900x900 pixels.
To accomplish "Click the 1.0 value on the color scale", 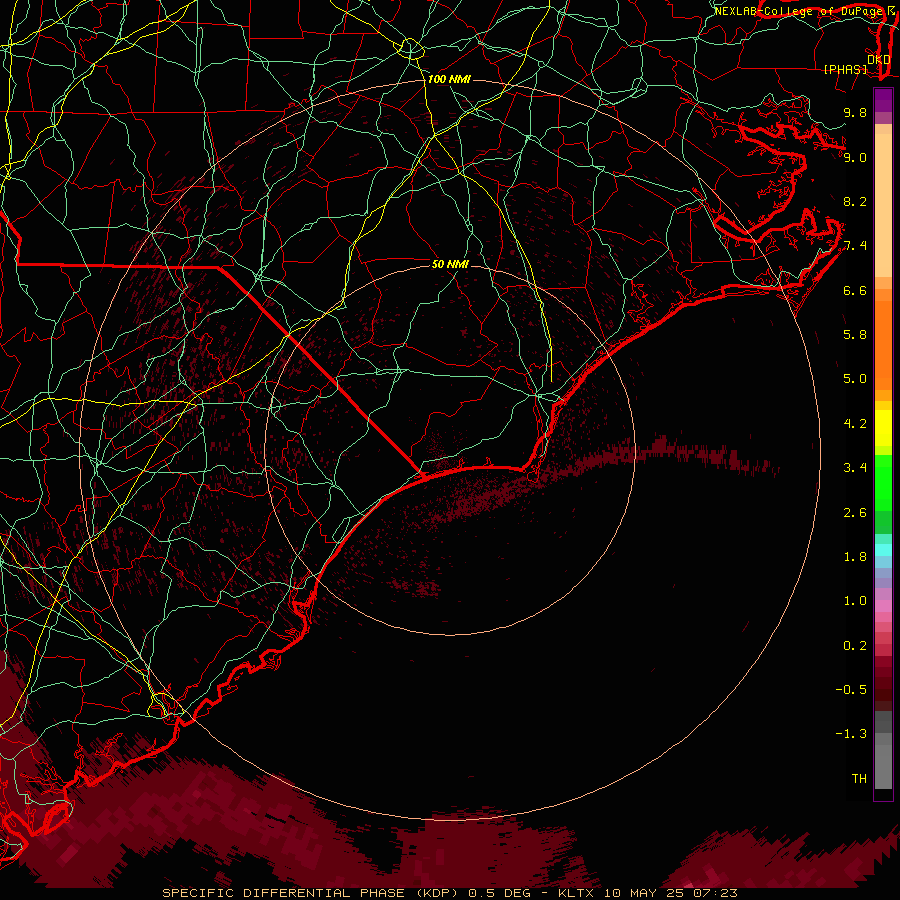I will pyautogui.click(x=855, y=601).
